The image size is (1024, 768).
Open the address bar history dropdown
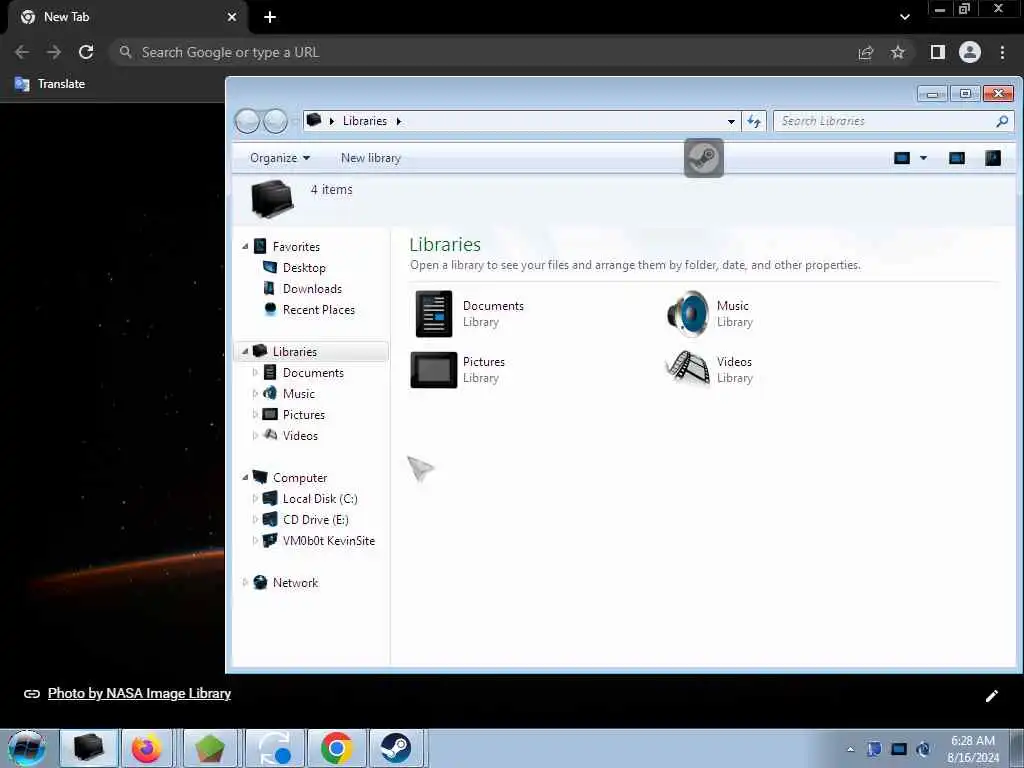tap(731, 121)
